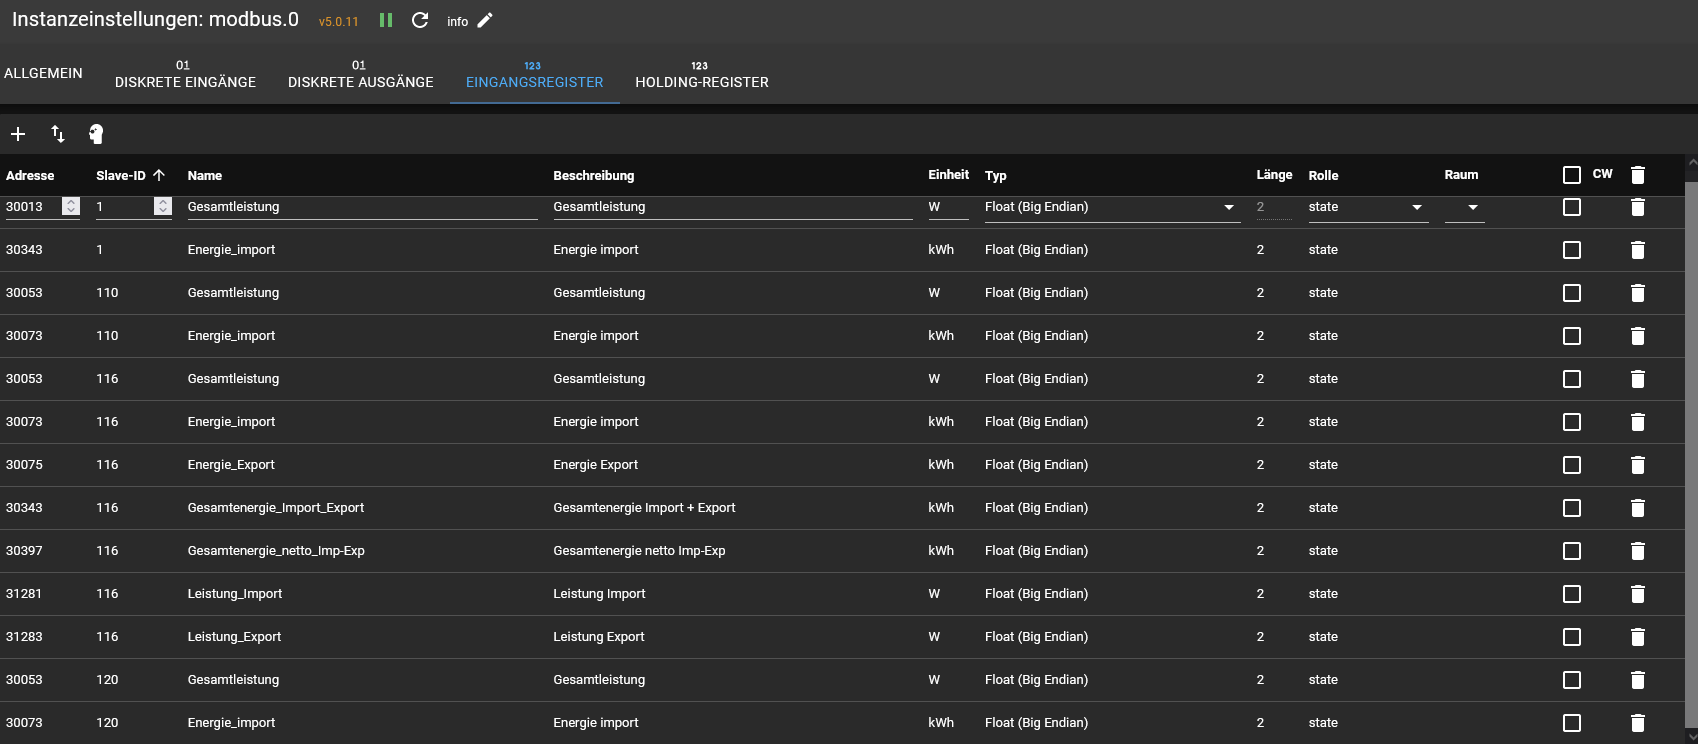Check CW box for slave 110 Energie_import
Screen dimensions: 1698x744
click(1572, 336)
